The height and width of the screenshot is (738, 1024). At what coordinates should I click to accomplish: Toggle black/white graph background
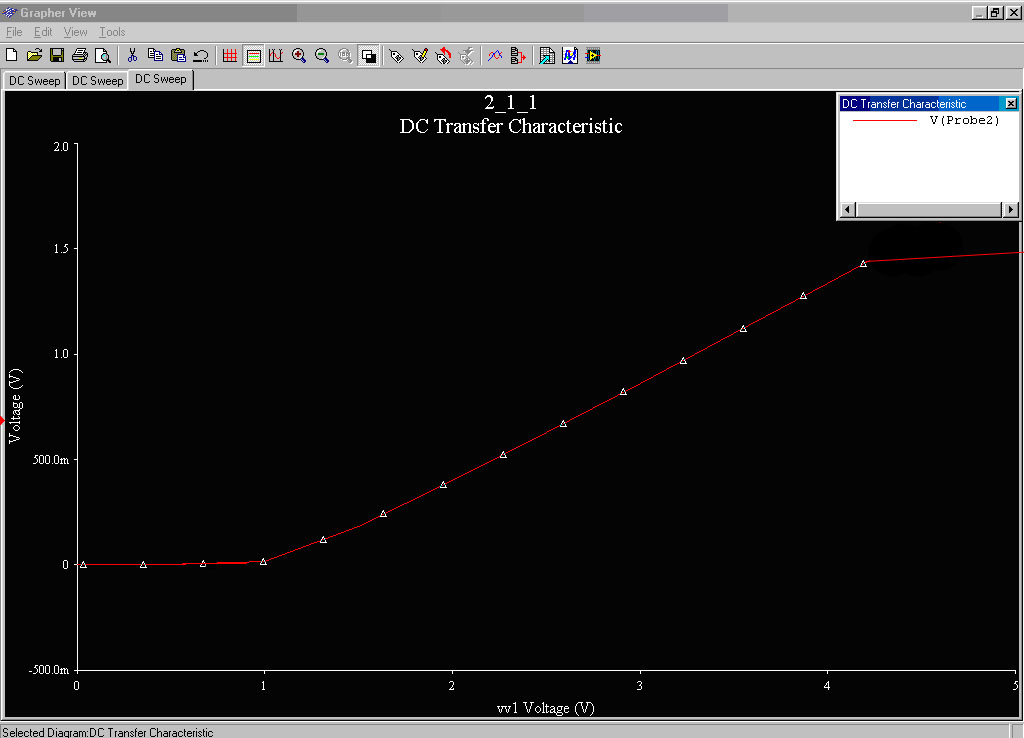(369, 56)
